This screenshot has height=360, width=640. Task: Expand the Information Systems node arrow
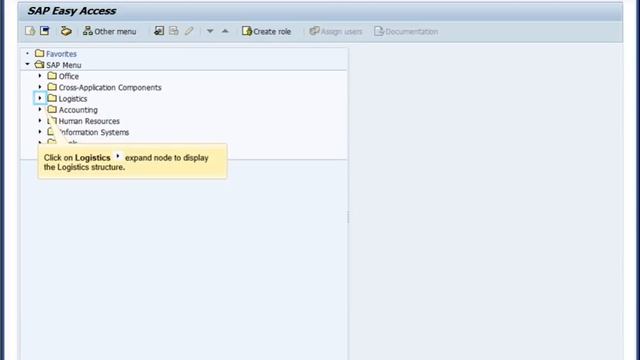pyautogui.click(x=40, y=132)
